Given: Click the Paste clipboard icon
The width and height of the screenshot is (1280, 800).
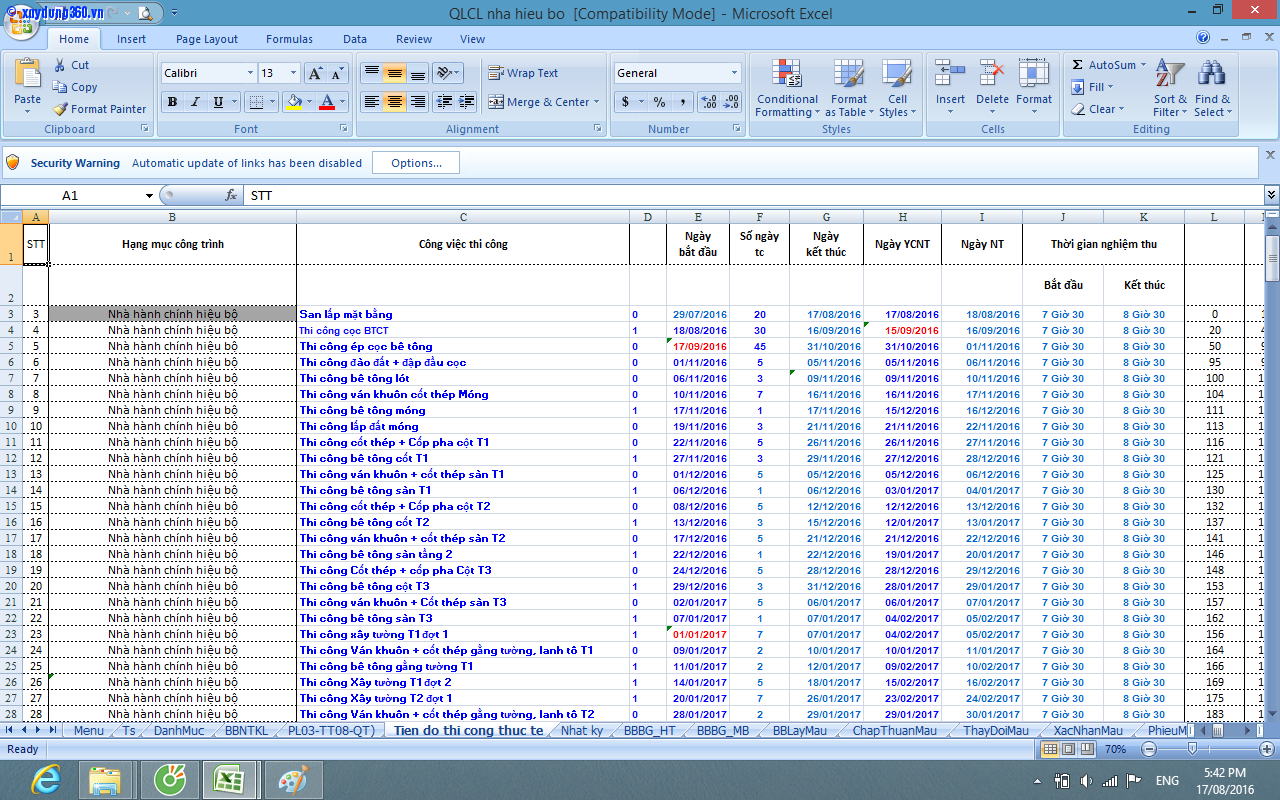Looking at the screenshot, I should [x=28, y=73].
